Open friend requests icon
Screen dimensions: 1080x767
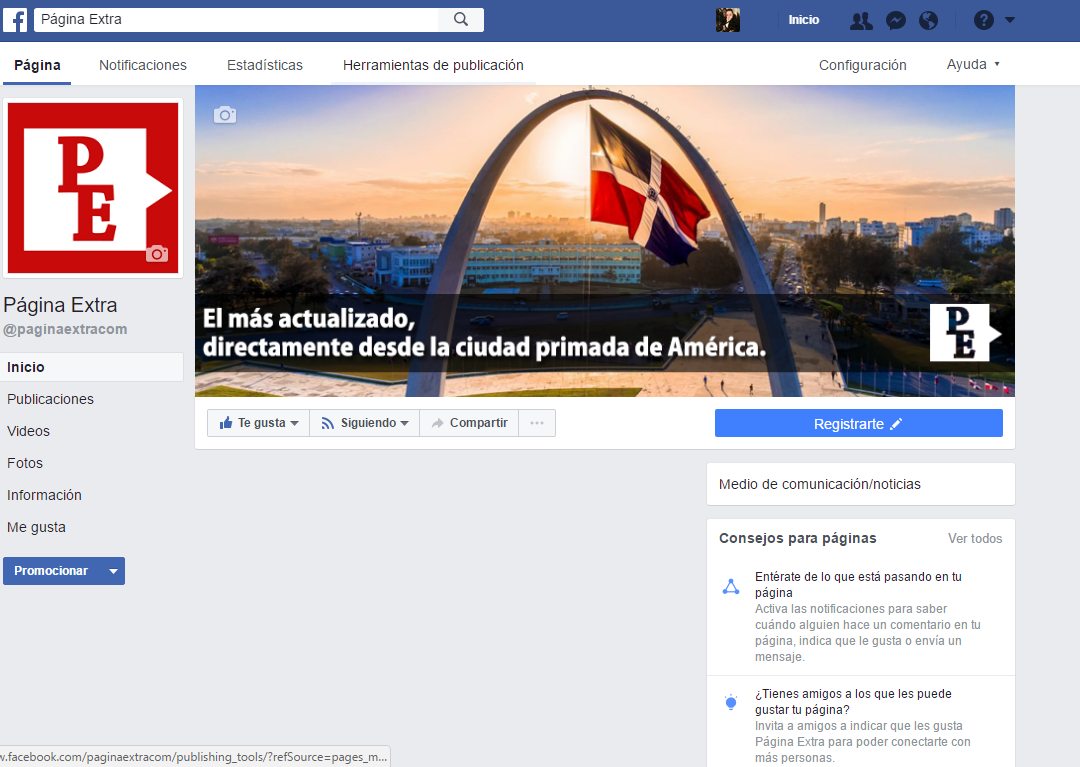click(861, 21)
